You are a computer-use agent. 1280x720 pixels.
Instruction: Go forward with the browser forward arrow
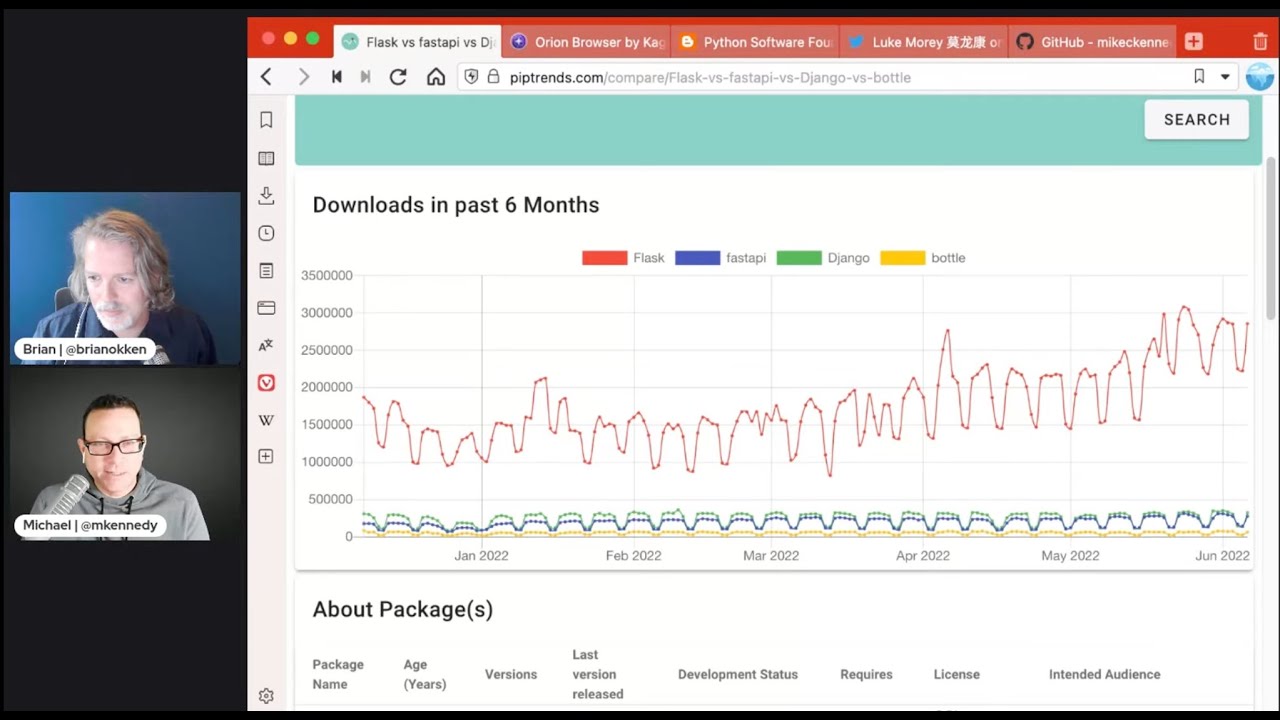point(304,77)
